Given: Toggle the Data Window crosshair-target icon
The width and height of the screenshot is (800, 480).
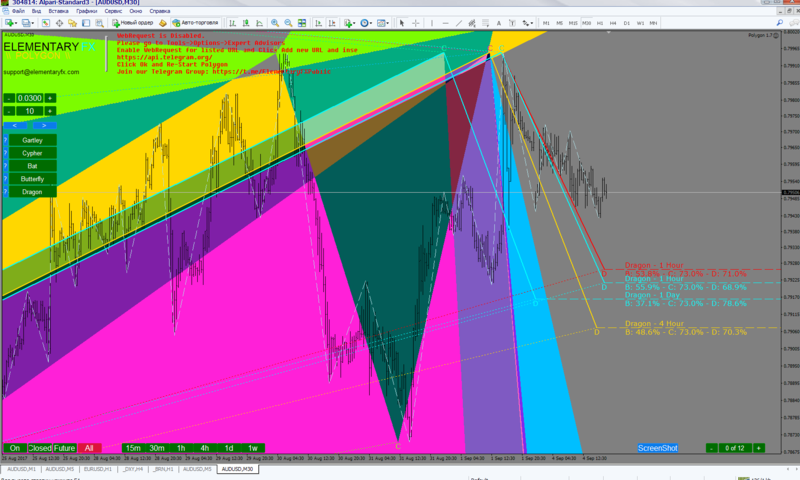Looking at the screenshot, I should [59, 23].
